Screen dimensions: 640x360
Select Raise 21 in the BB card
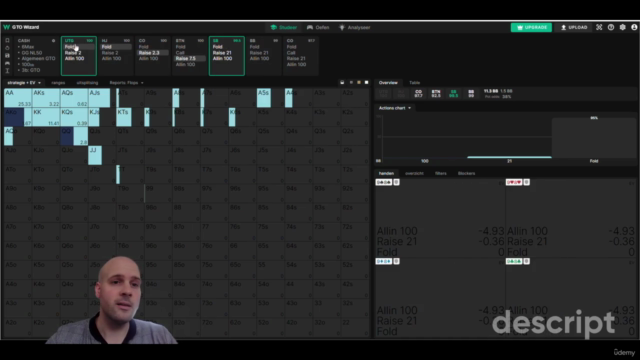click(259, 53)
